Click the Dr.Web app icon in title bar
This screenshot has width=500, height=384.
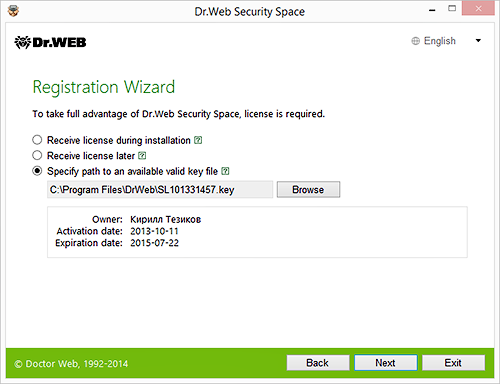pos(13,10)
